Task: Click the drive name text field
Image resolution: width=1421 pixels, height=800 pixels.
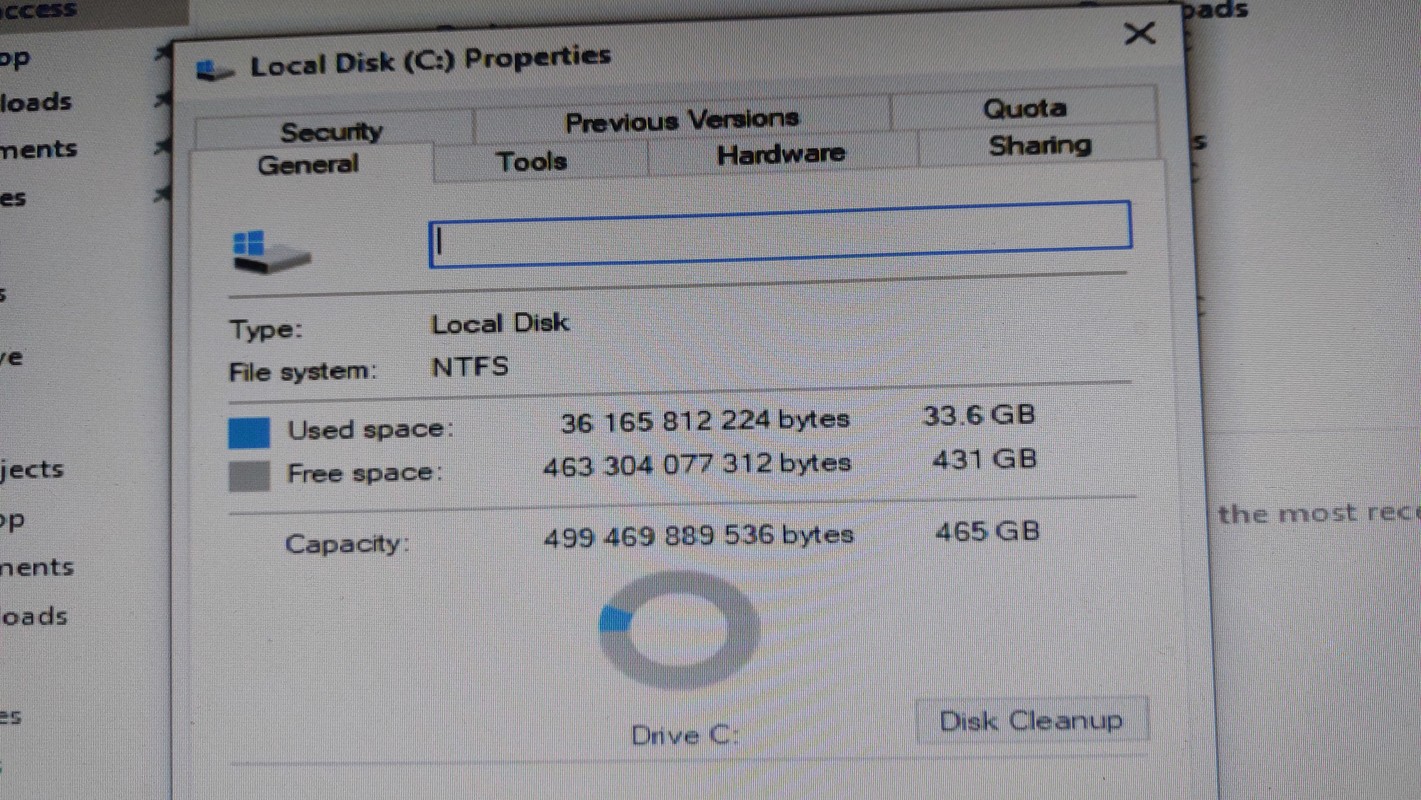Action: pos(780,235)
